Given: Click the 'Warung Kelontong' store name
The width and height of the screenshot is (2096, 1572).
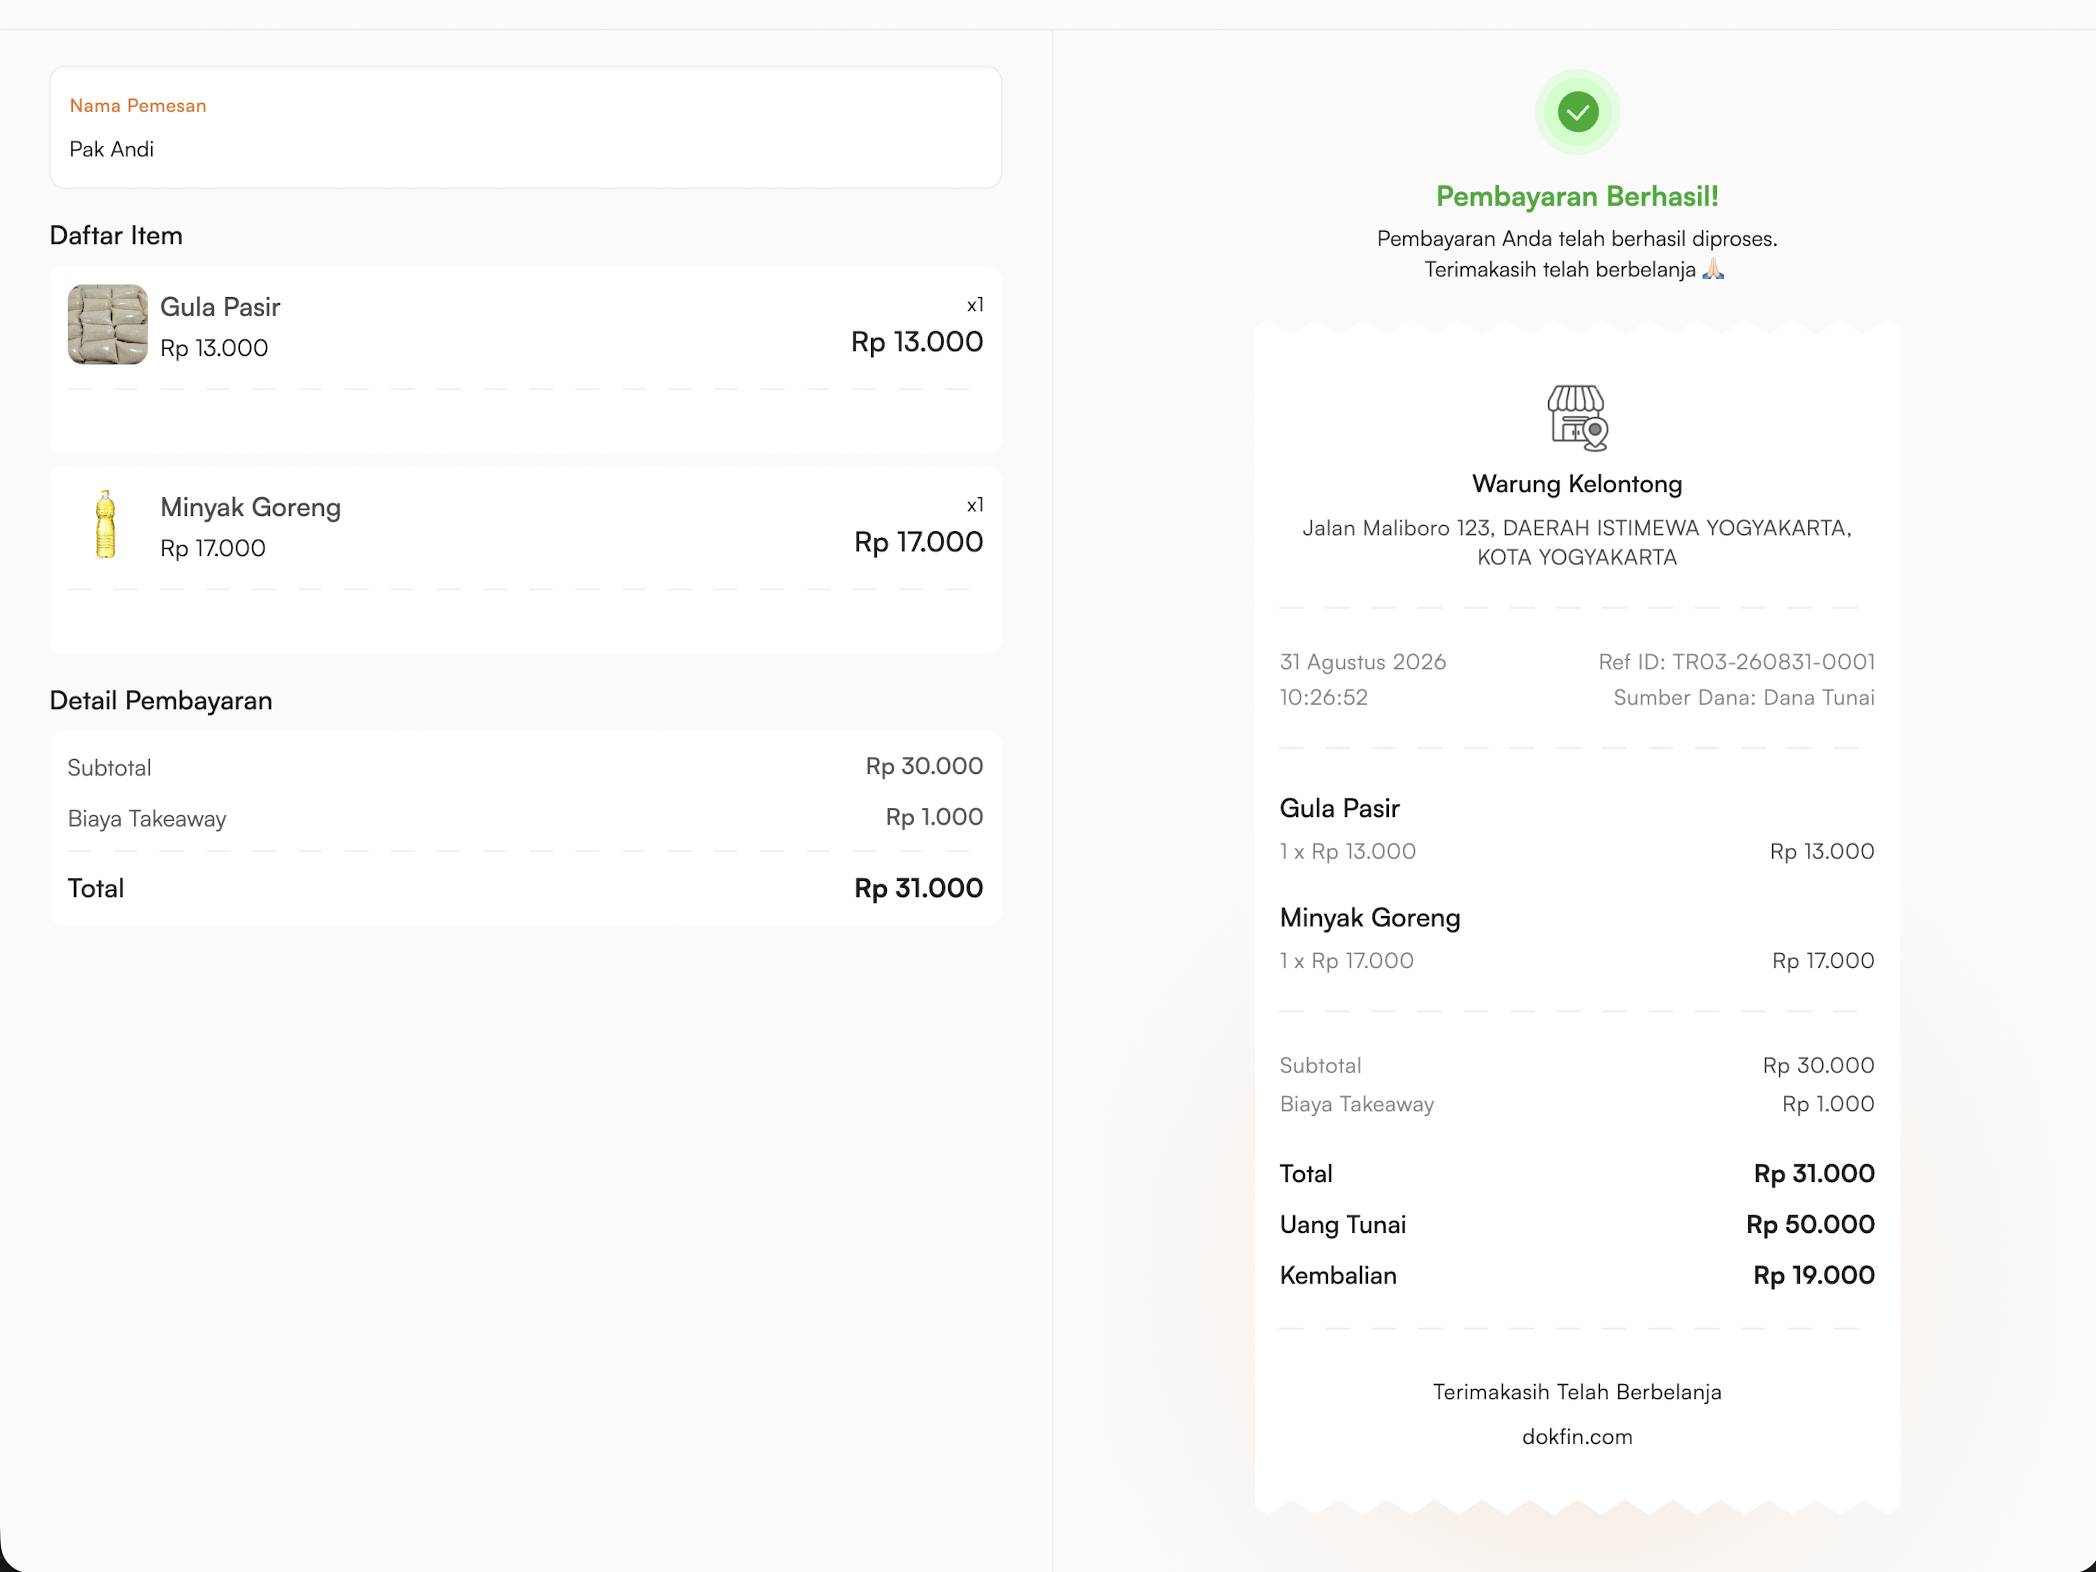Looking at the screenshot, I should 1577,484.
